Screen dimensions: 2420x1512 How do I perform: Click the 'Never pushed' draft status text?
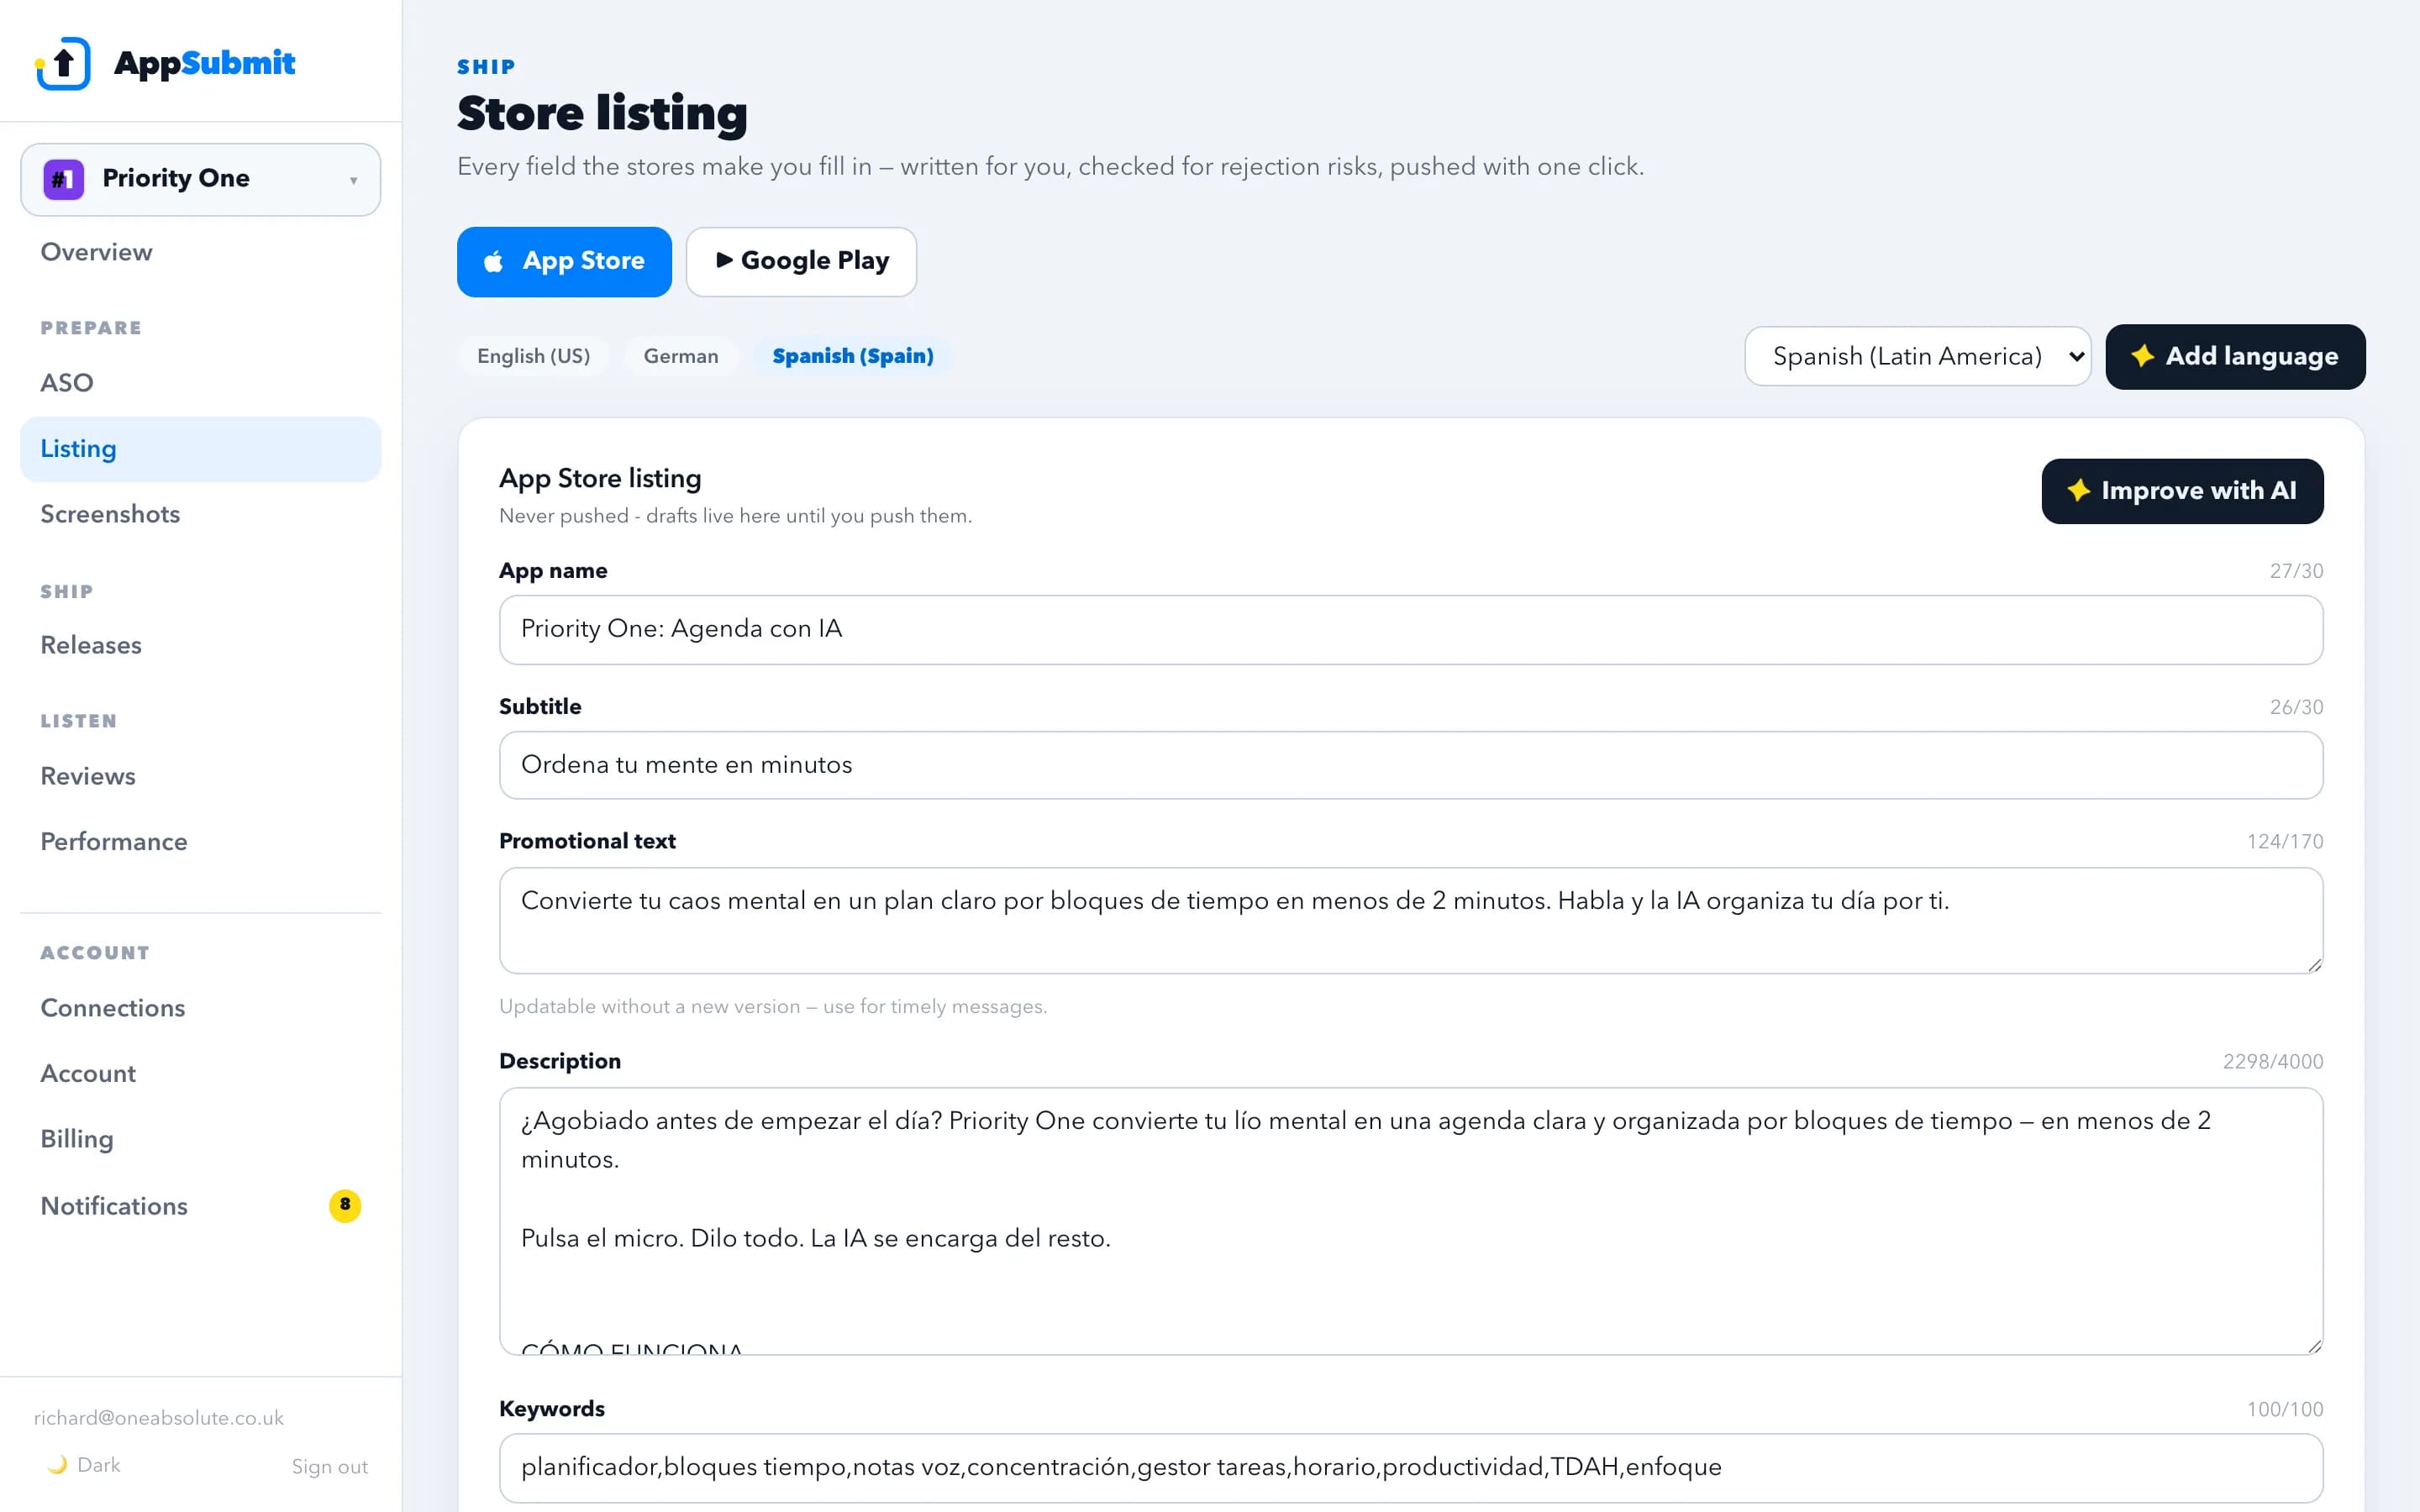pos(735,516)
